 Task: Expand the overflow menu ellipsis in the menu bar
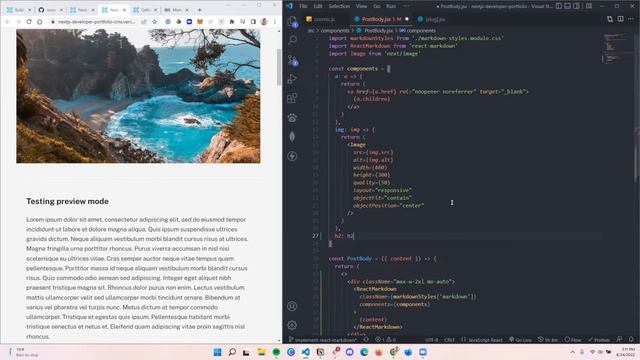tap(406, 6)
